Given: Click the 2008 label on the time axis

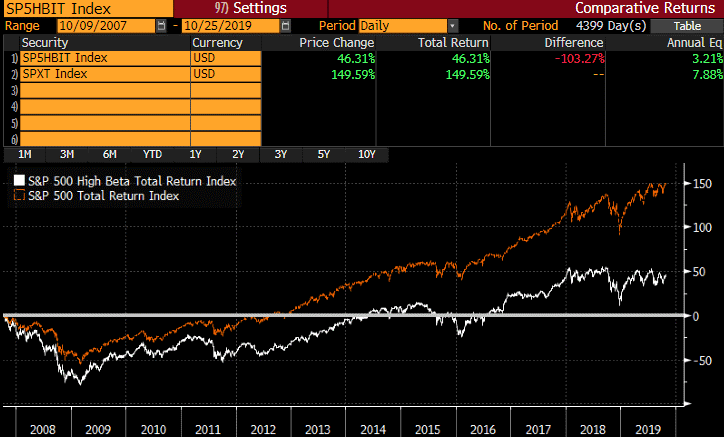Looking at the screenshot, I should pos(43,430).
